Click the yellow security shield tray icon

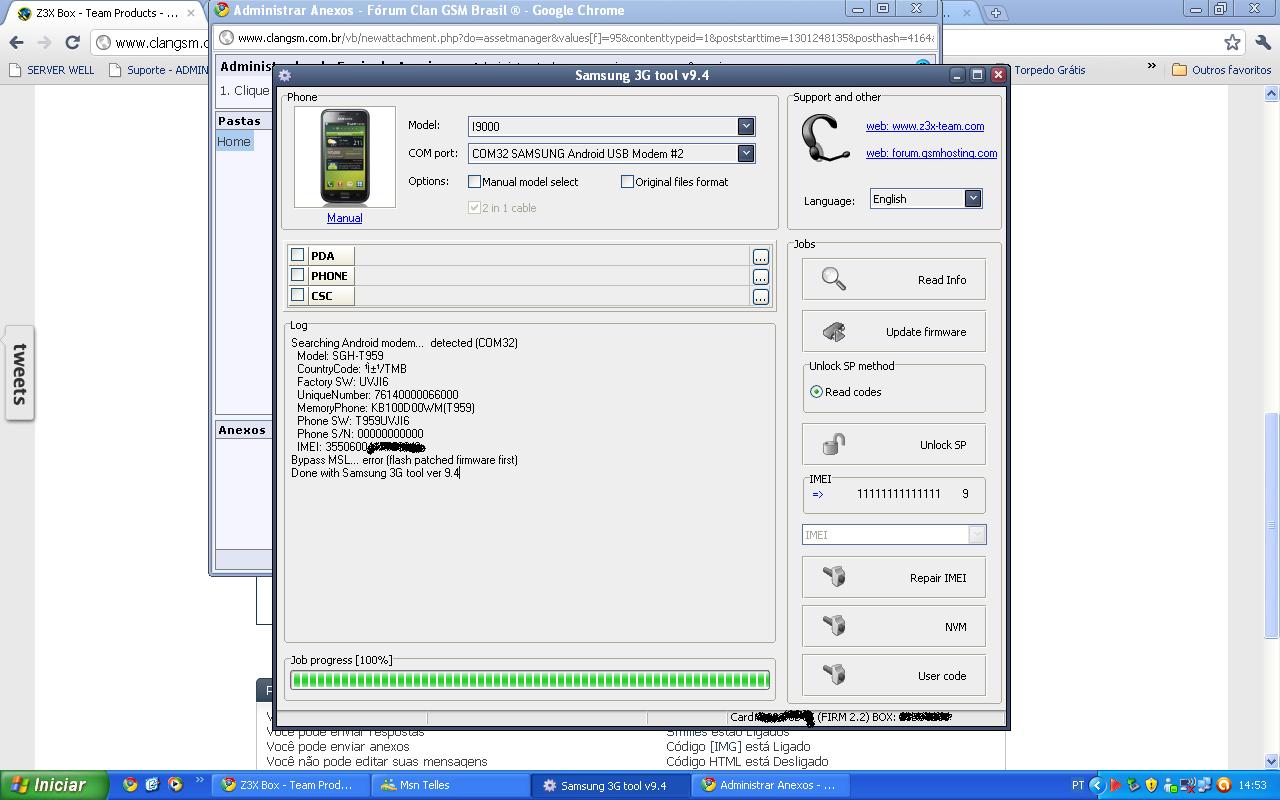[x=1151, y=785]
